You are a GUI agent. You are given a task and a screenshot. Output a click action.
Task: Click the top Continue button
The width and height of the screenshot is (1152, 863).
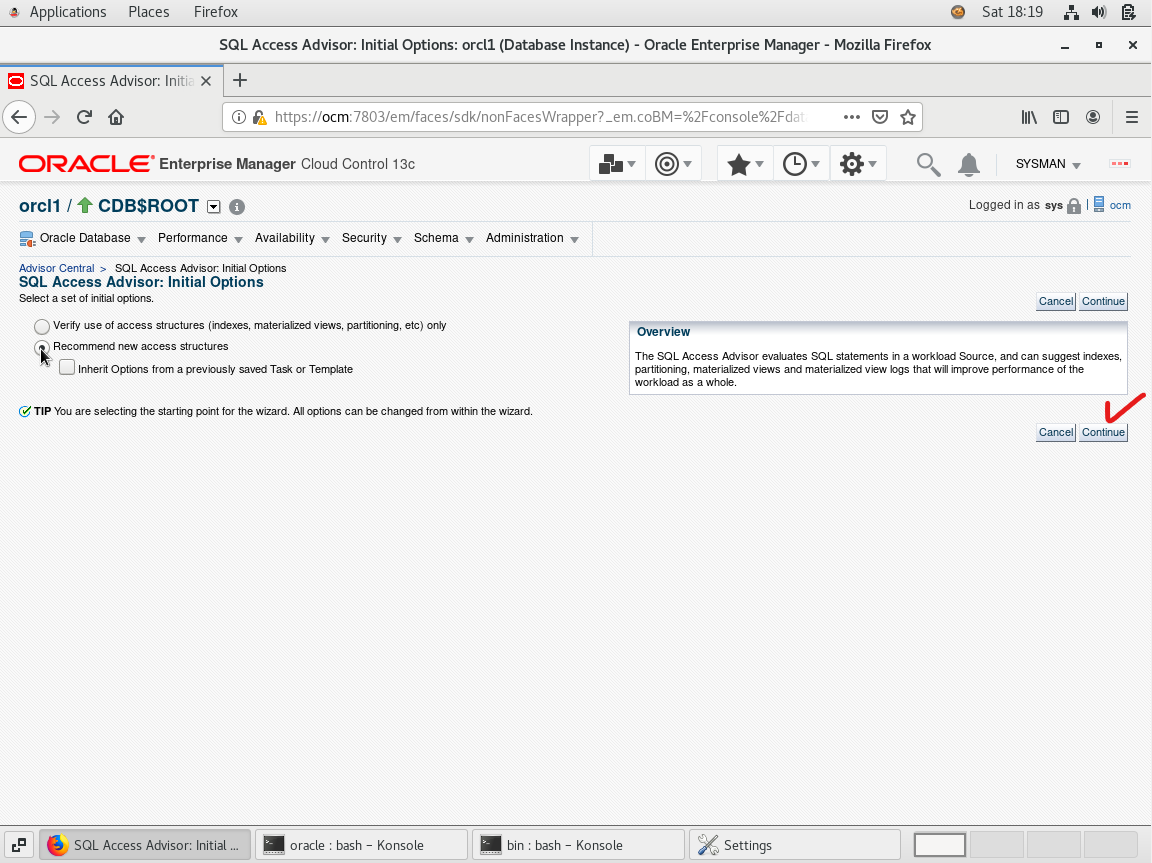tap(1103, 301)
